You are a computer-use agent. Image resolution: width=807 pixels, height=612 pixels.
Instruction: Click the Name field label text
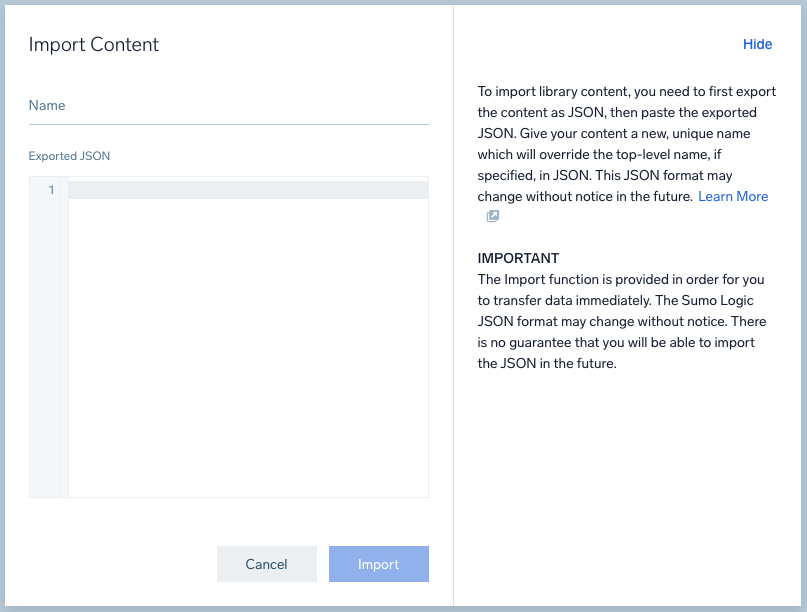47,105
